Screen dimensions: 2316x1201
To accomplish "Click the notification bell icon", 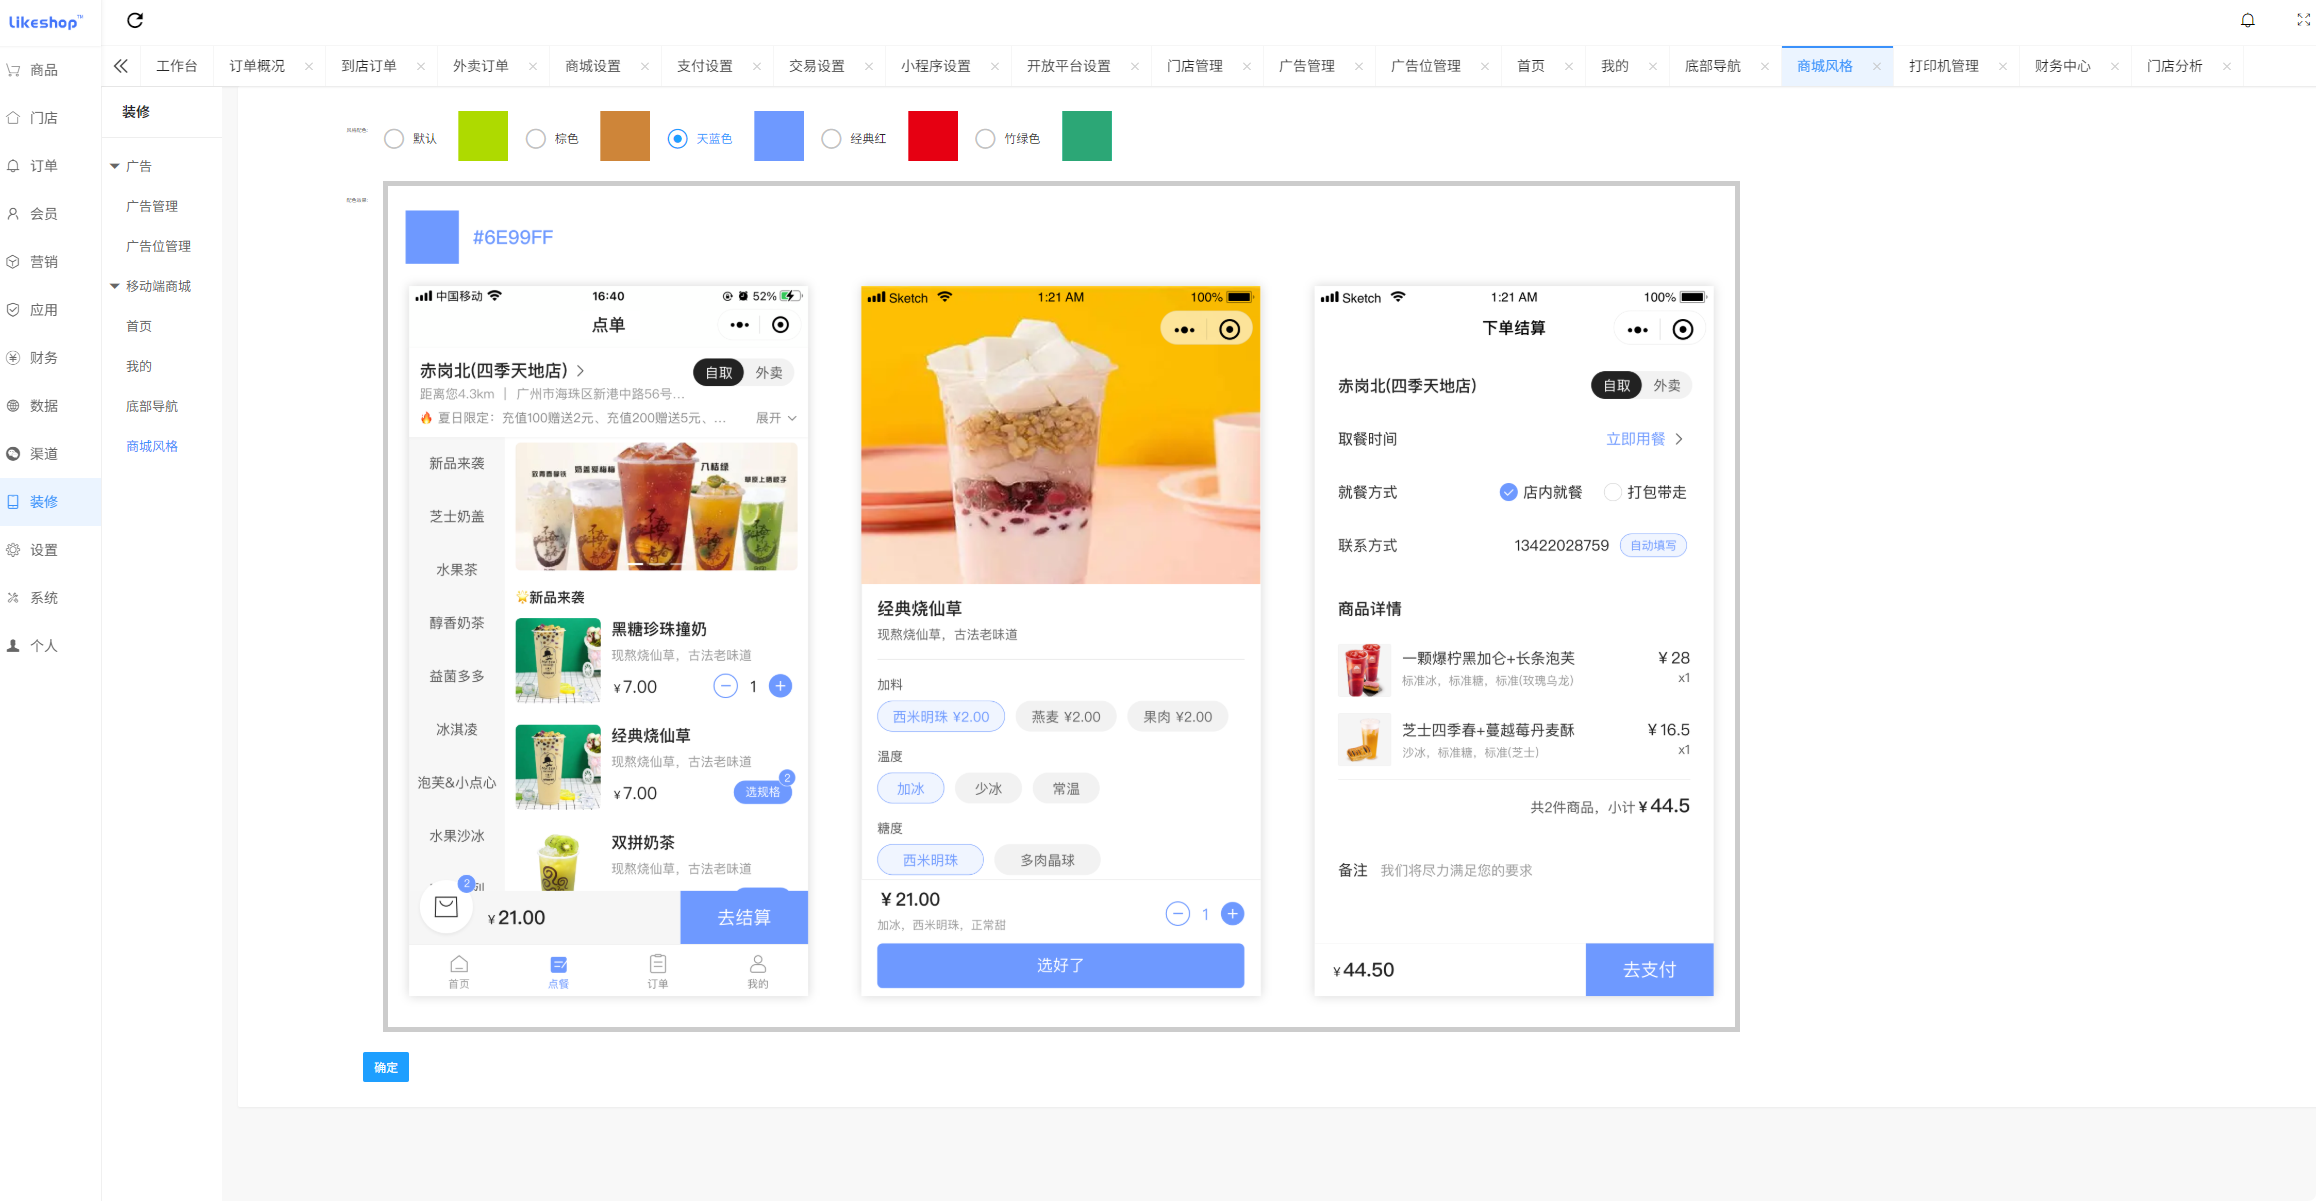I will click(2247, 20).
